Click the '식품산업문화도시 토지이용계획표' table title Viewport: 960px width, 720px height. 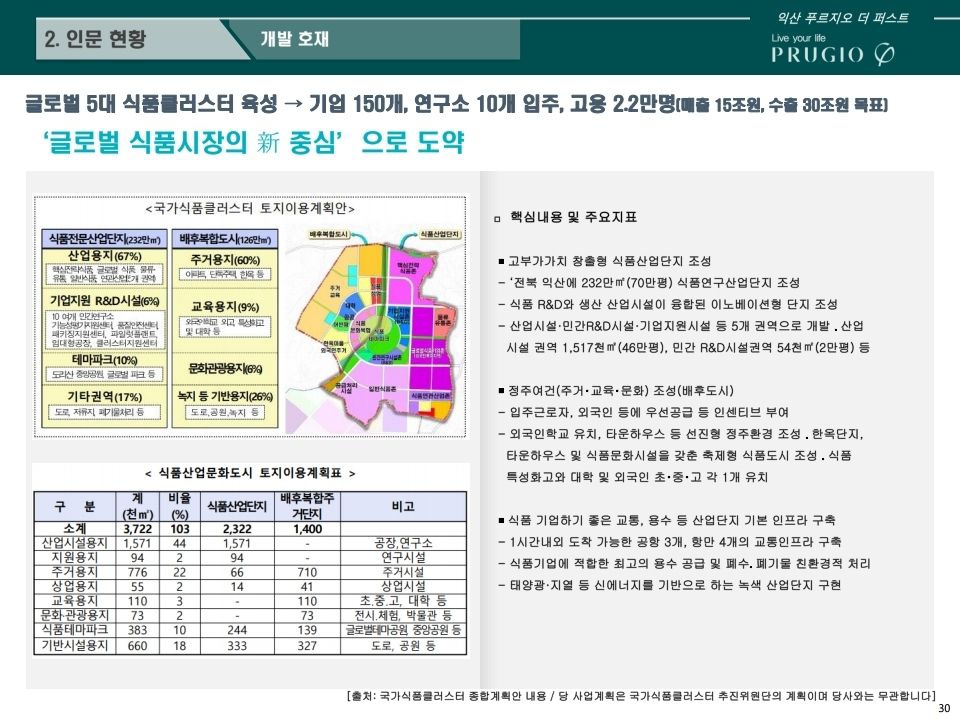click(250, 473)
